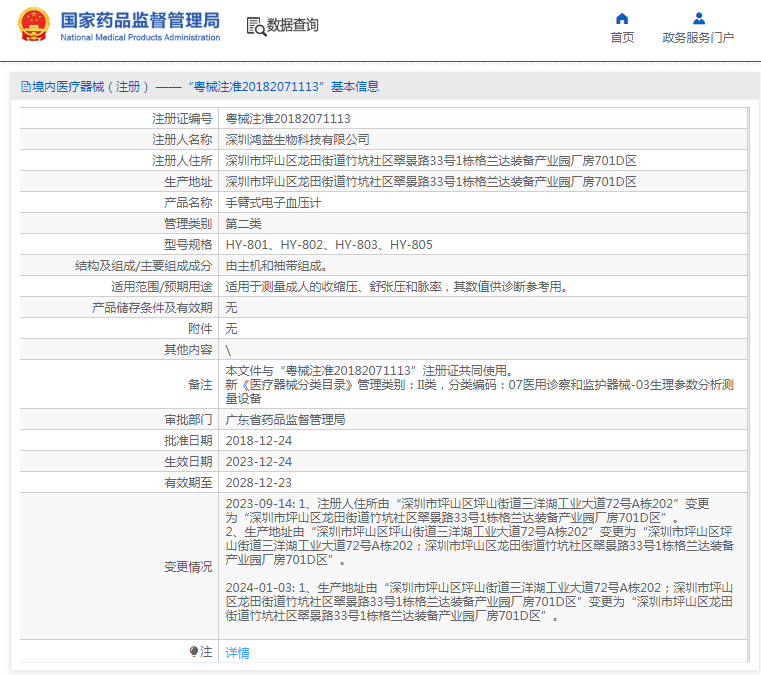761x675 pixels.
Task: Click the 审批部门 label
Action: pos(188,420)
